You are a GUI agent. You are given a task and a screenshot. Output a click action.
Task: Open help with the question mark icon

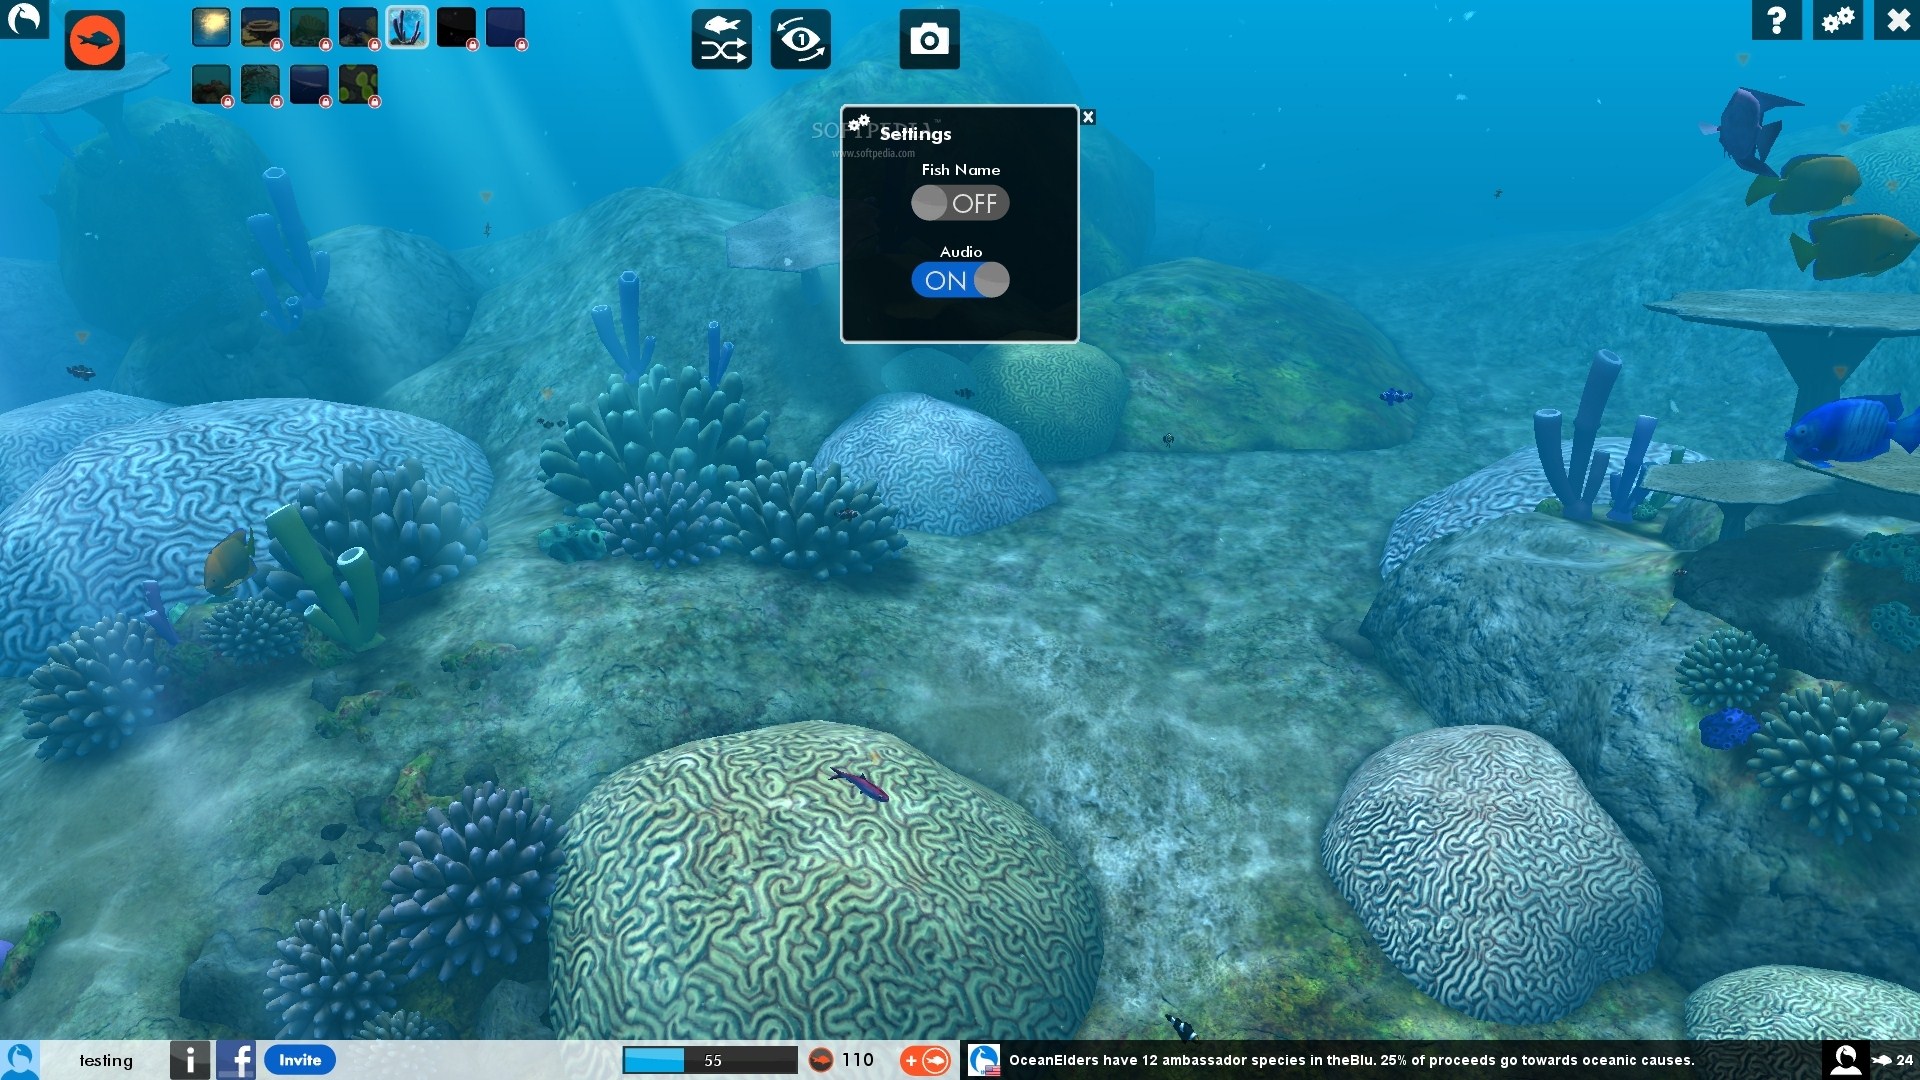point(1777,19)
